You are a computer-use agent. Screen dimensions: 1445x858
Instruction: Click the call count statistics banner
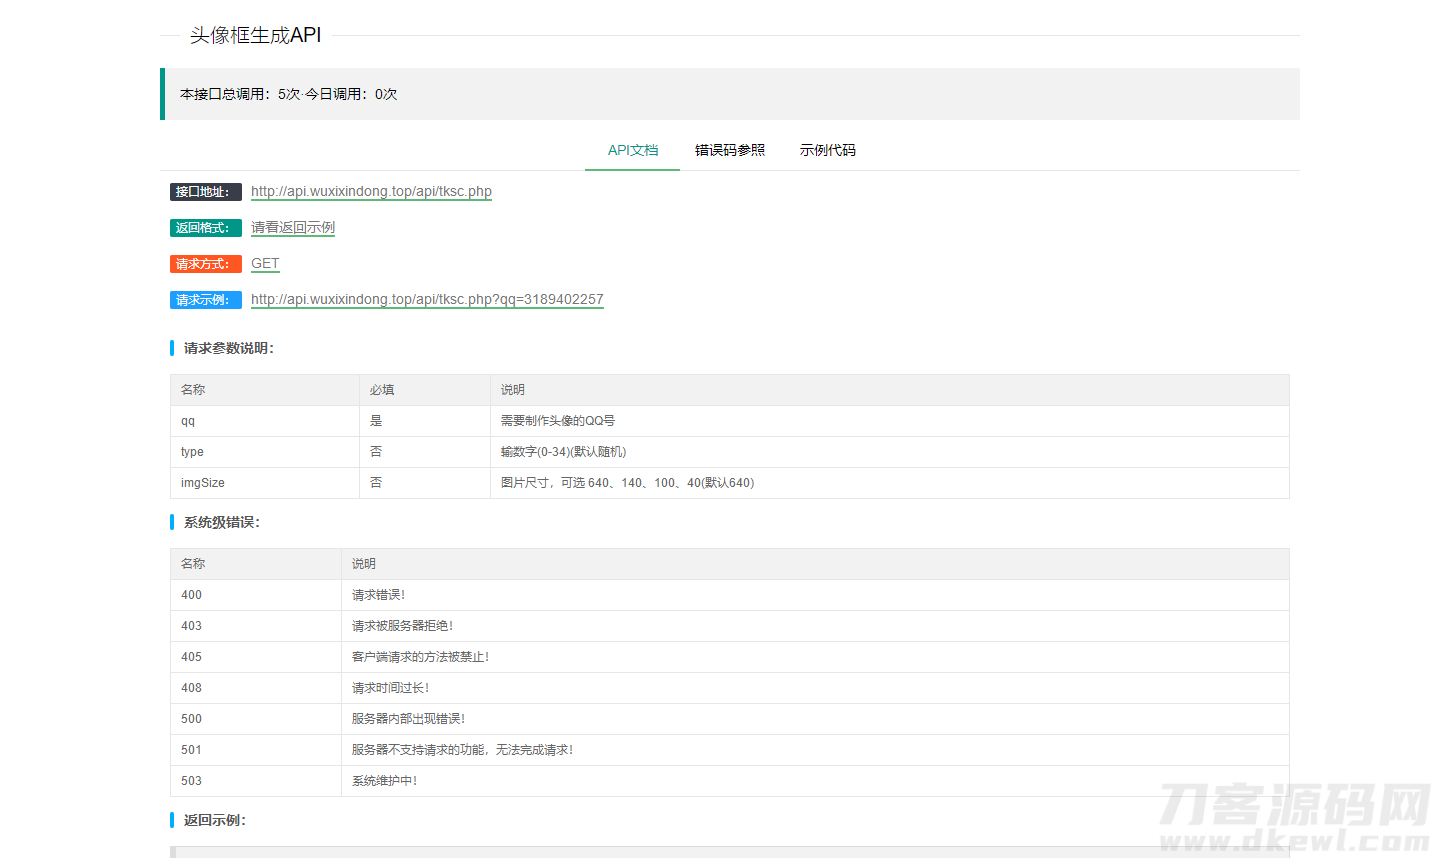(730, 94)
